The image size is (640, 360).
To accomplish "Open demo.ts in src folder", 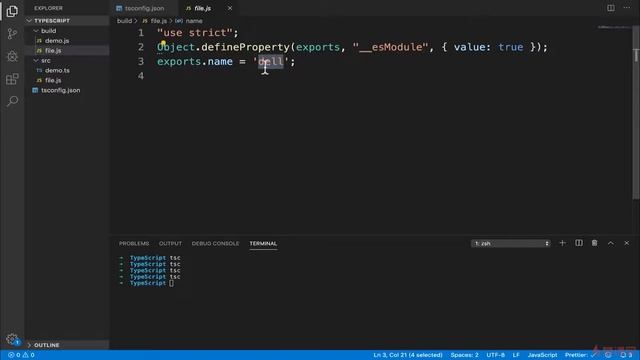I will point(57,70).
